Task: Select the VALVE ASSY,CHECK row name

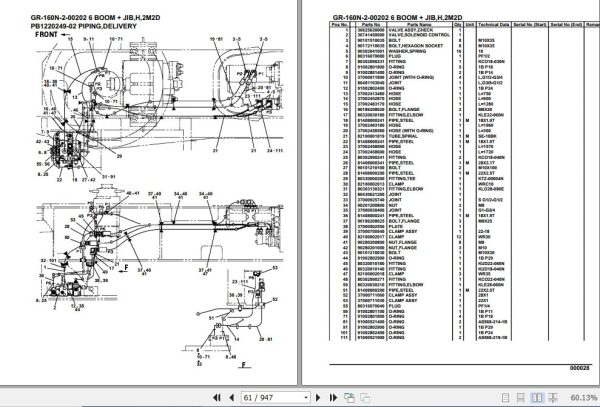Action: [x=411, y=30]
